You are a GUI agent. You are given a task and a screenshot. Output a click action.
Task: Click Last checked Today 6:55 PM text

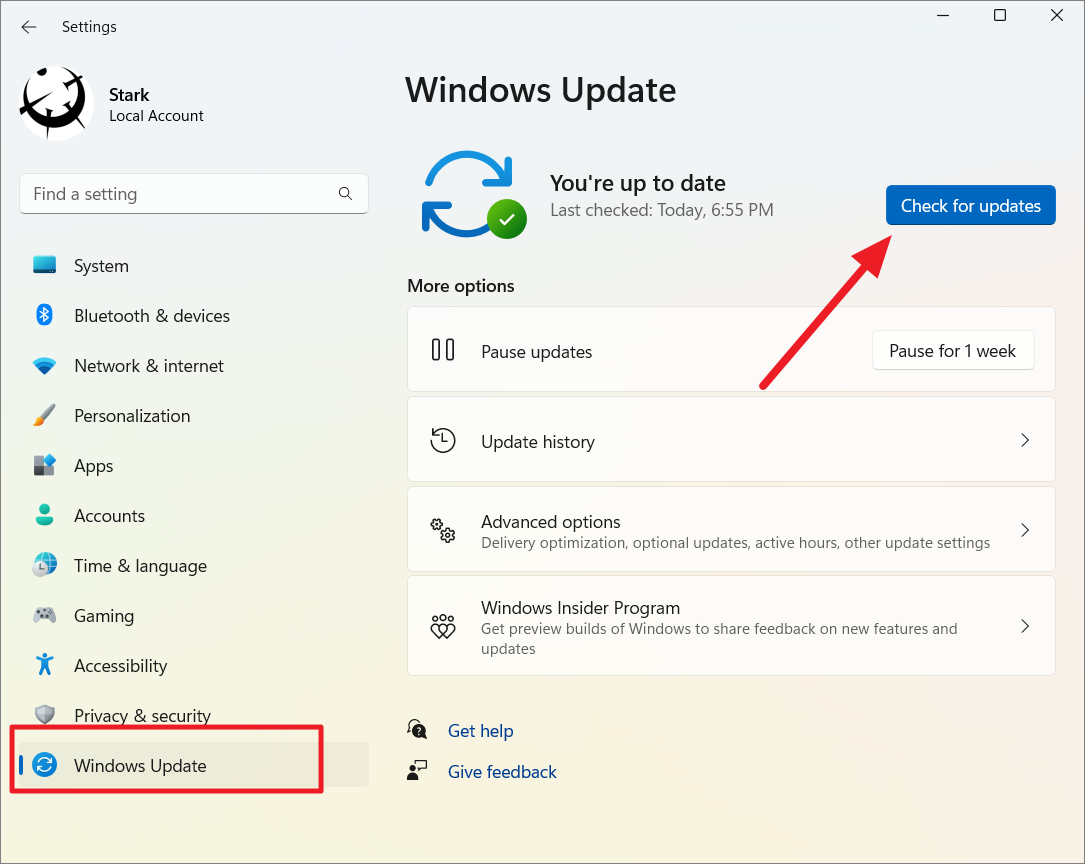(x=662, y=210)
